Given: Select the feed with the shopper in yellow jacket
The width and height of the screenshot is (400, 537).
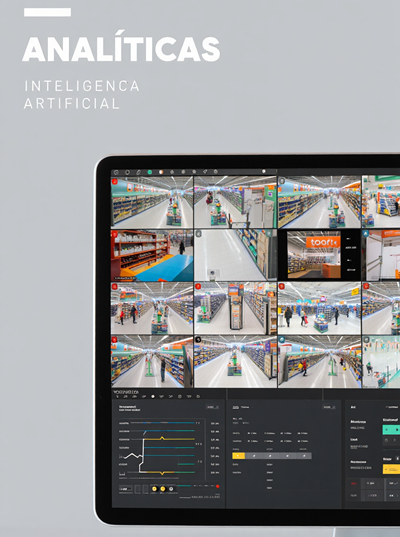Looking at the screenshot, I should pos(319,362).
